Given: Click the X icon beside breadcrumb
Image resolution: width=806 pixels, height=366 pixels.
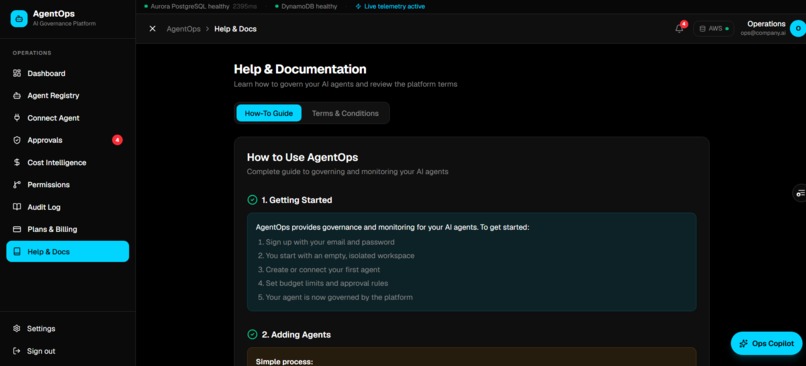Looking at the screenshot, I should (152, 29).
